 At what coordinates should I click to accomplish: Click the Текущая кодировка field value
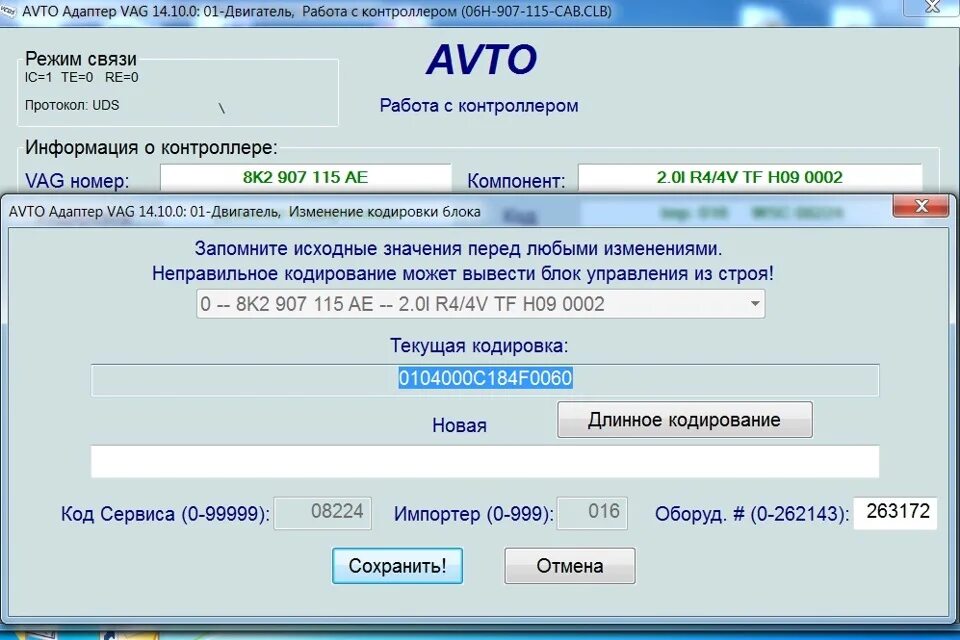click(x=485, y=378)
